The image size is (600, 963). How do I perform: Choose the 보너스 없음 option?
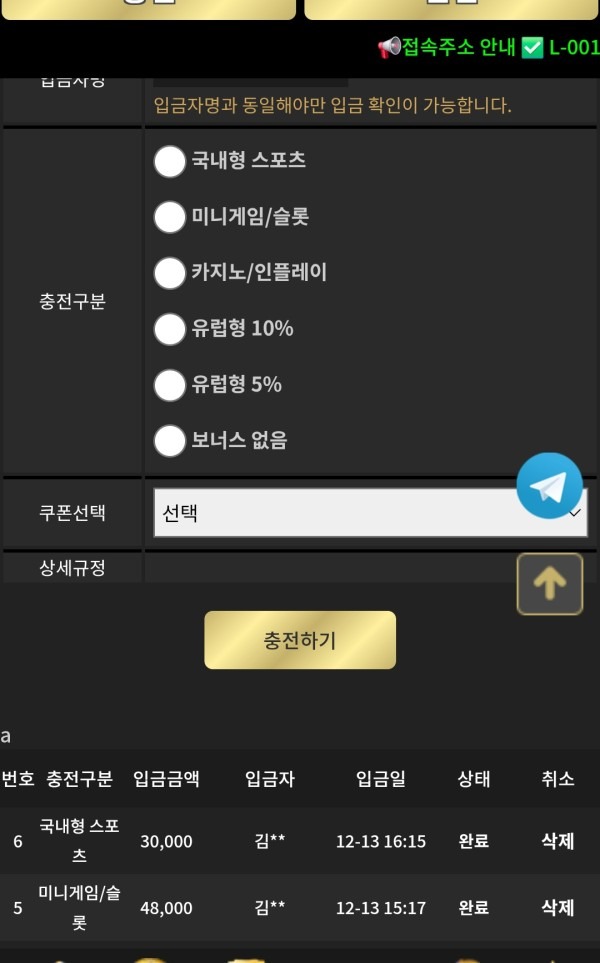point(170,441)
